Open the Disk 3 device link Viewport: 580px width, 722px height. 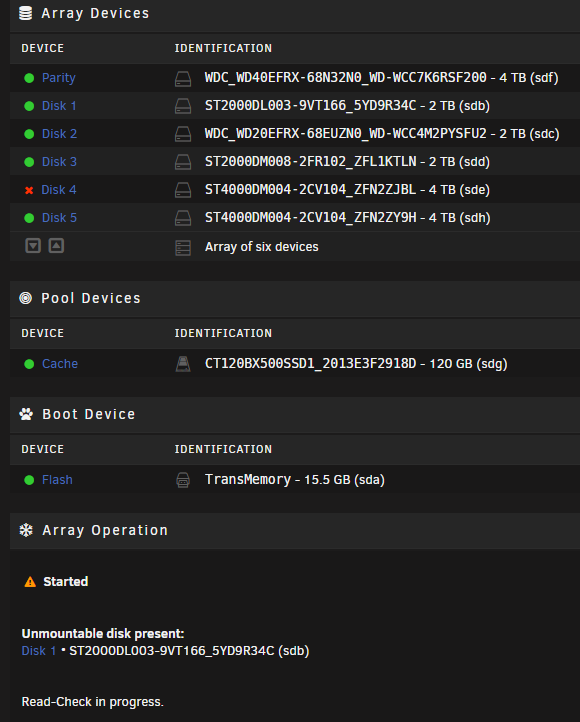coord(59,162)
